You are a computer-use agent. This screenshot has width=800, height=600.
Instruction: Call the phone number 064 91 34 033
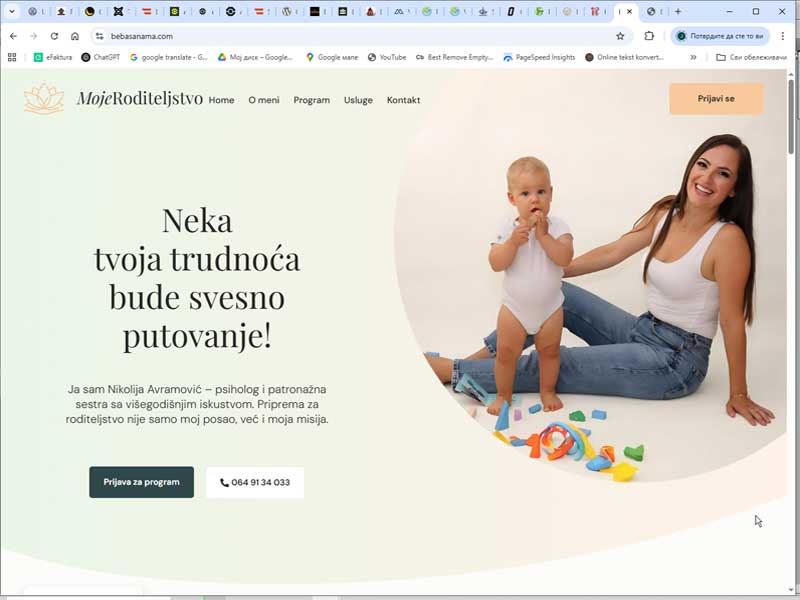pos(255,482)
